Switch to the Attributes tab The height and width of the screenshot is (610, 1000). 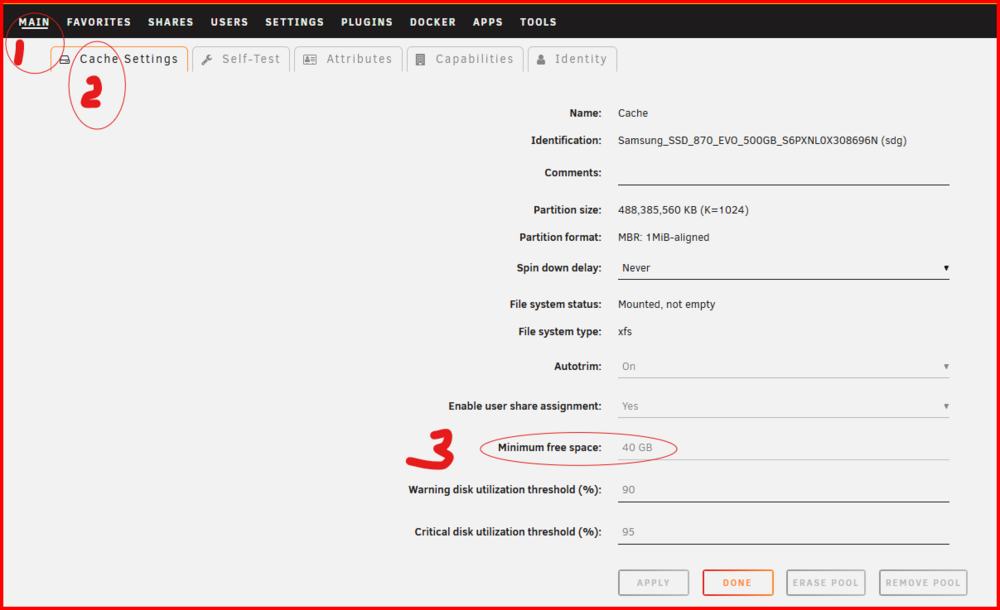pos(348,59)
